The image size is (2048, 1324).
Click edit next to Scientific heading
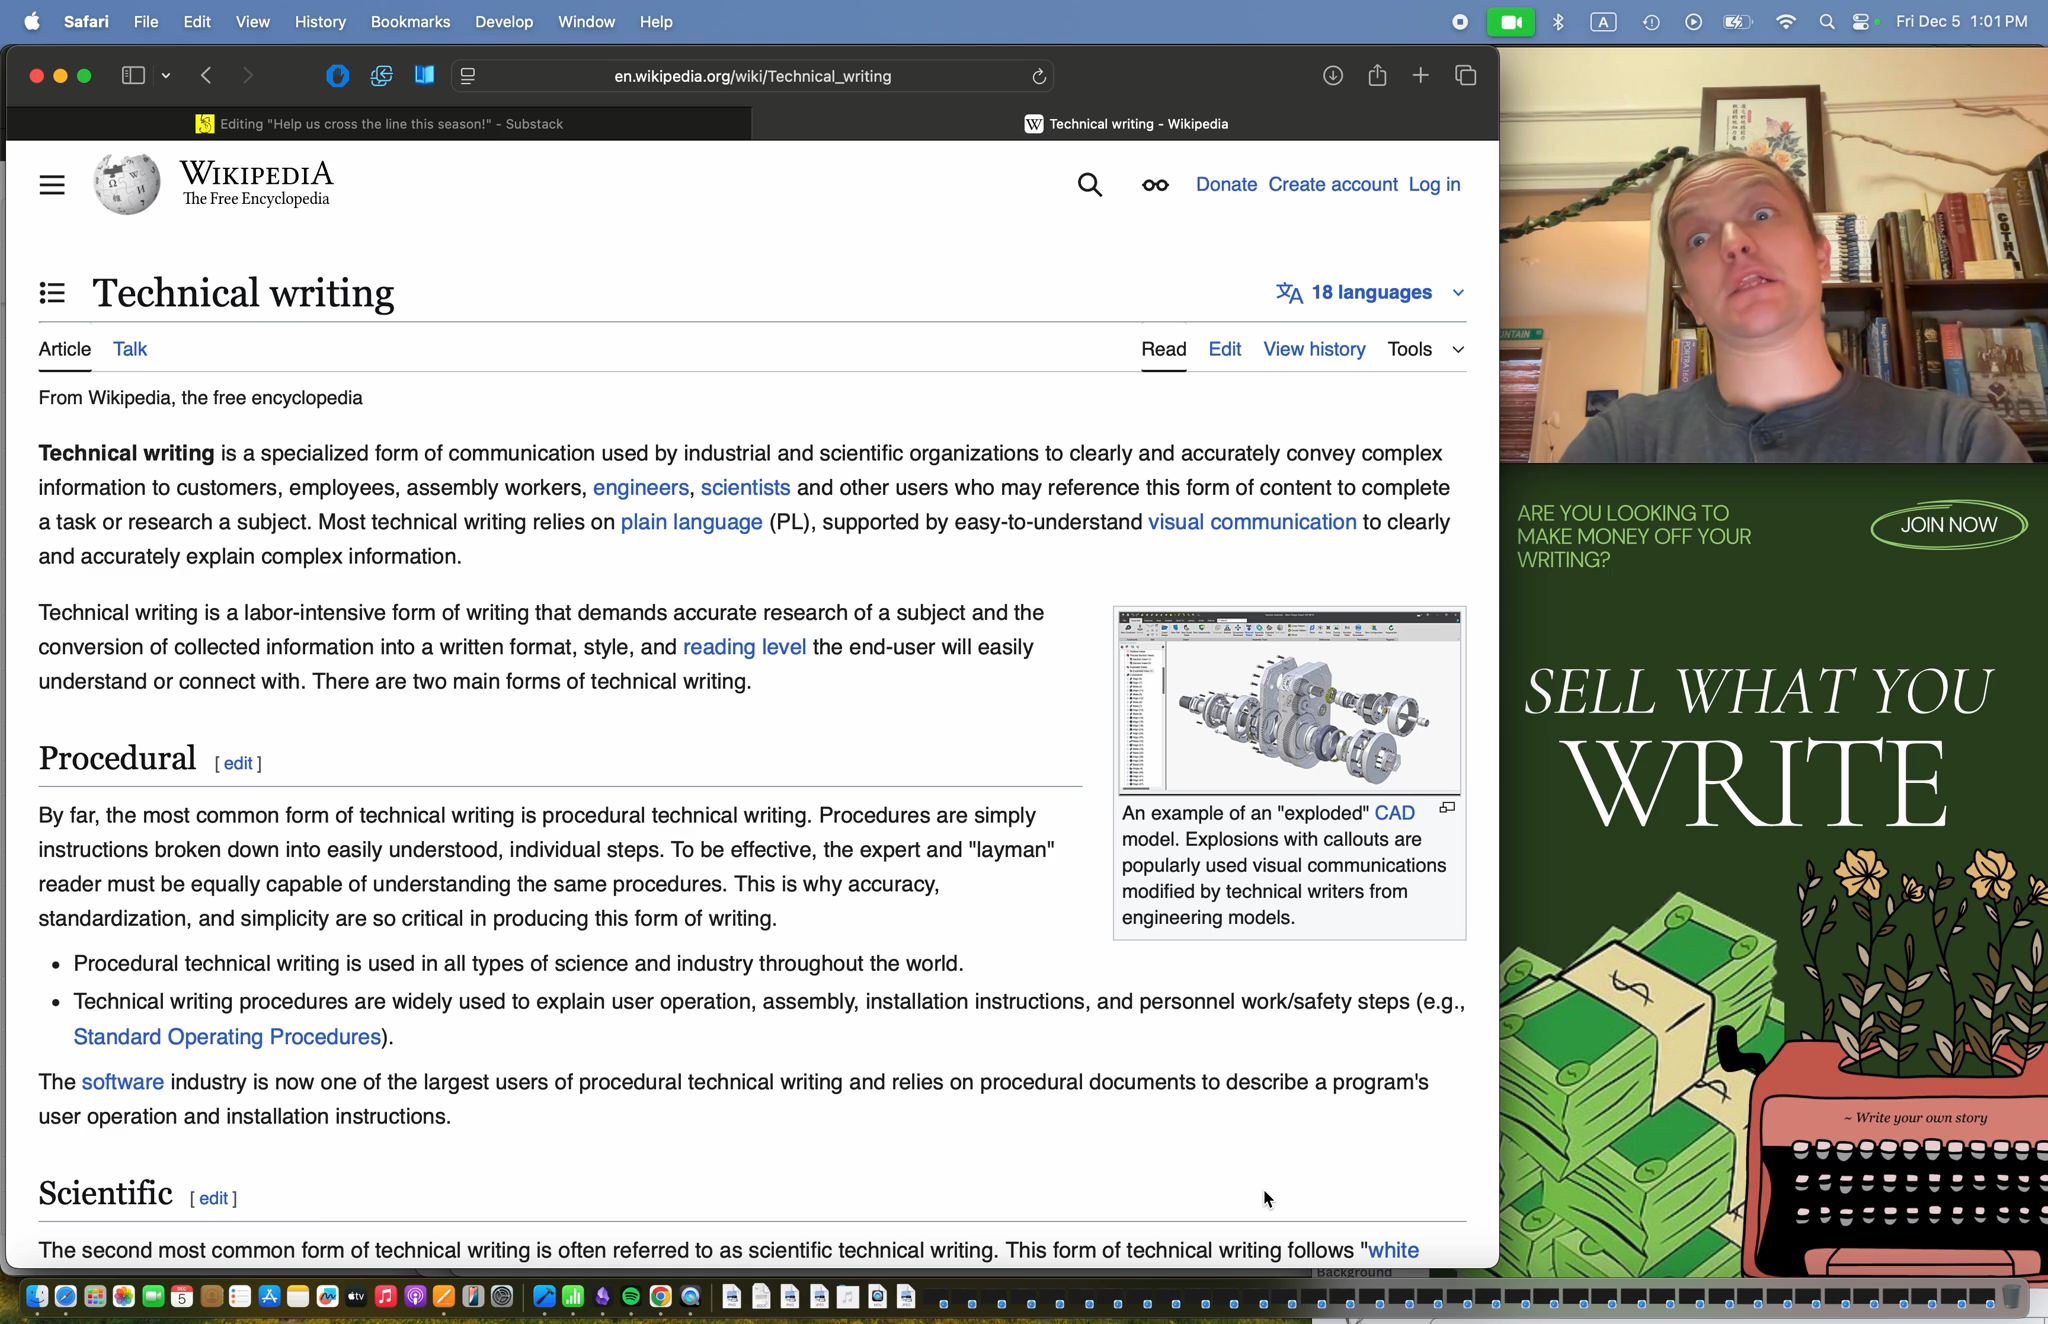[x=214, y=1198]
